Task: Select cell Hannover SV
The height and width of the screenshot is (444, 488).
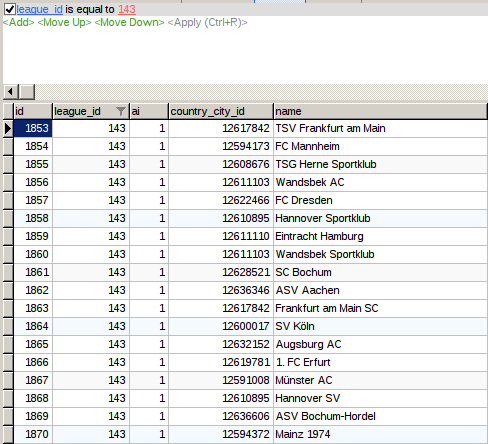Action: 380,398
